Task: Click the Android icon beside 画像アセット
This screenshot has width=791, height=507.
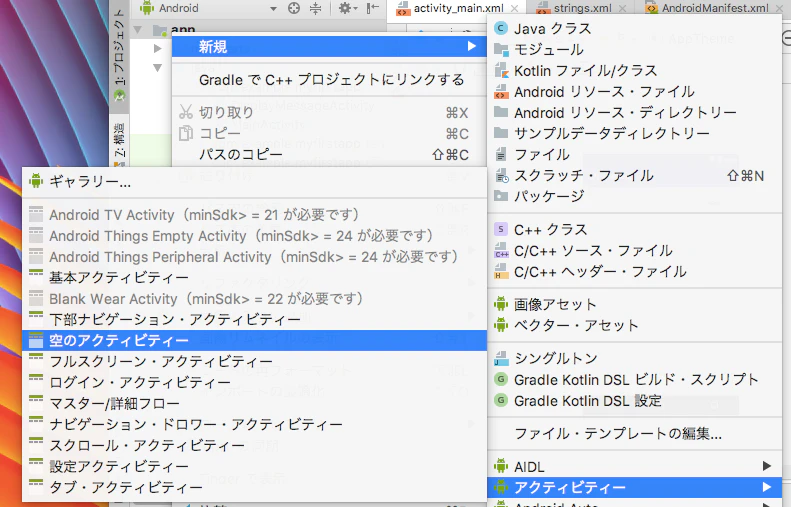Action: 500,304
